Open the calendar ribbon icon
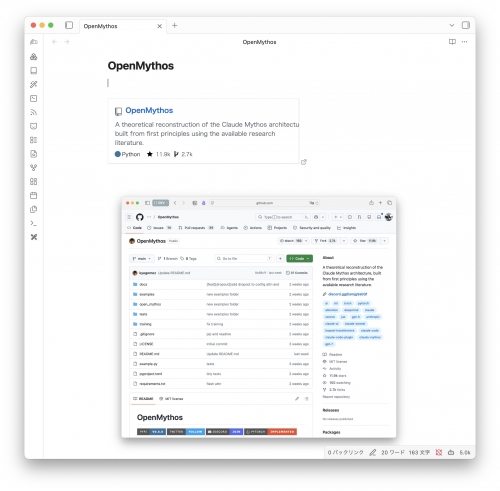 pos(34,195)
